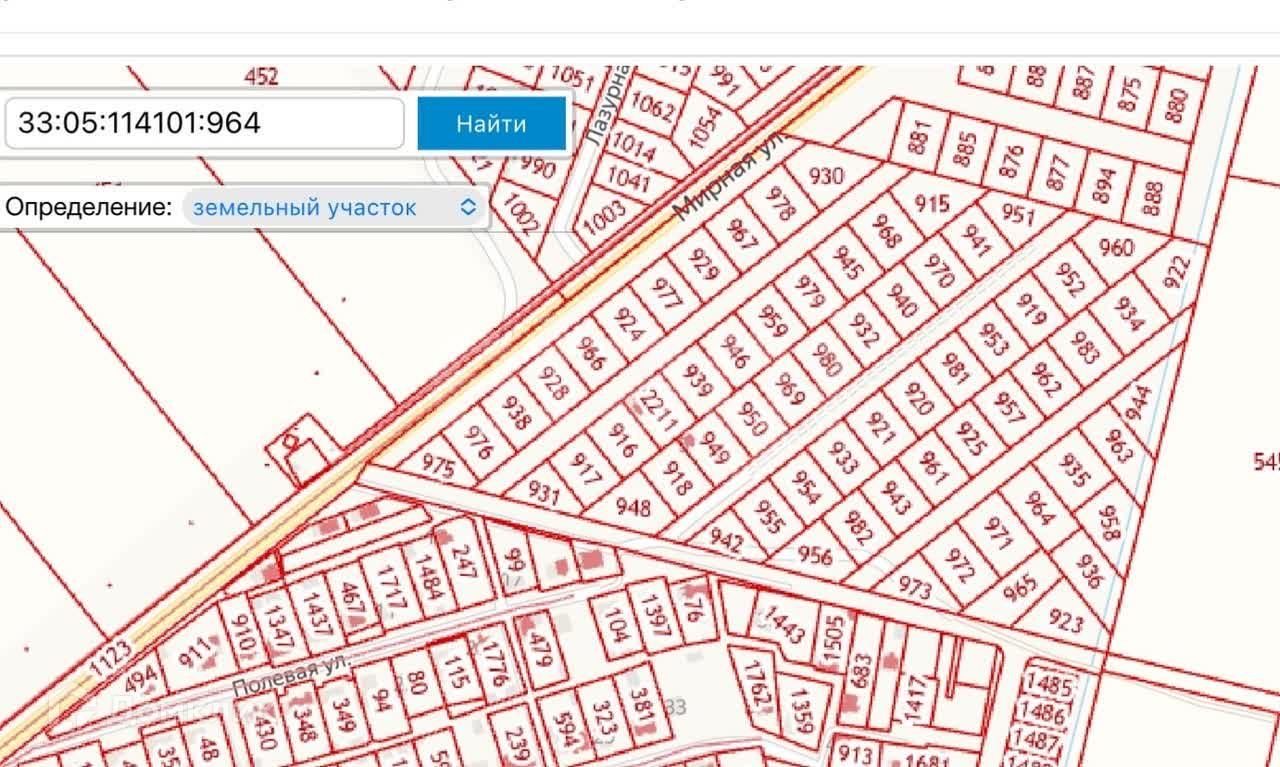The image size is (1280, 767).
Task: Choose parcel 972 on the map
Action: pos(959,566)
